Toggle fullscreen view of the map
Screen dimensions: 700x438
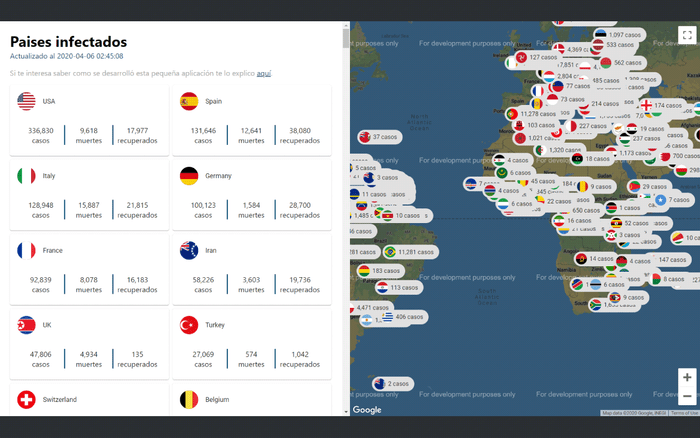[686, 35]
